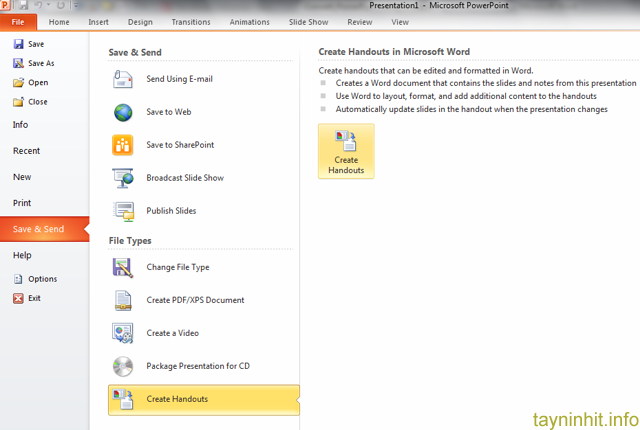The height and width of the screenshot is (430, 640).
Task: Open the Recent menu item
Action: pos(27,151)
